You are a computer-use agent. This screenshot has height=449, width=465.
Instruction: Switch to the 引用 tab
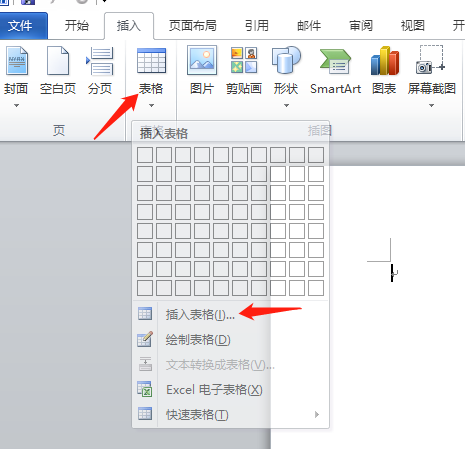(257, 26)
